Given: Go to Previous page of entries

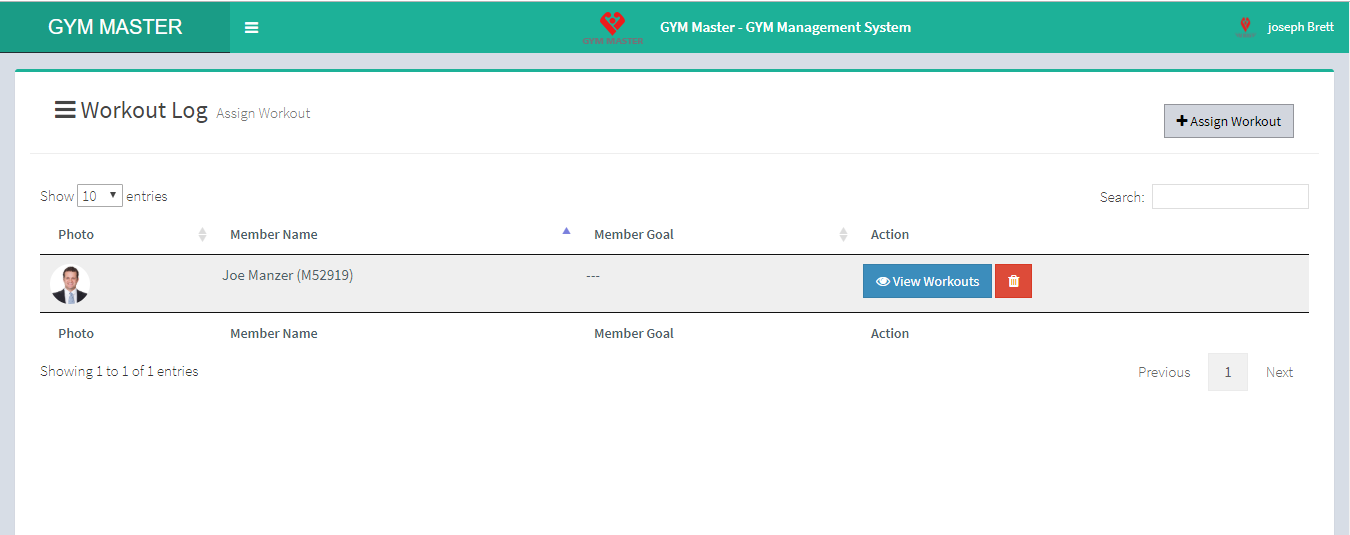Looking at the screenshot, I should coord(1164,372).
